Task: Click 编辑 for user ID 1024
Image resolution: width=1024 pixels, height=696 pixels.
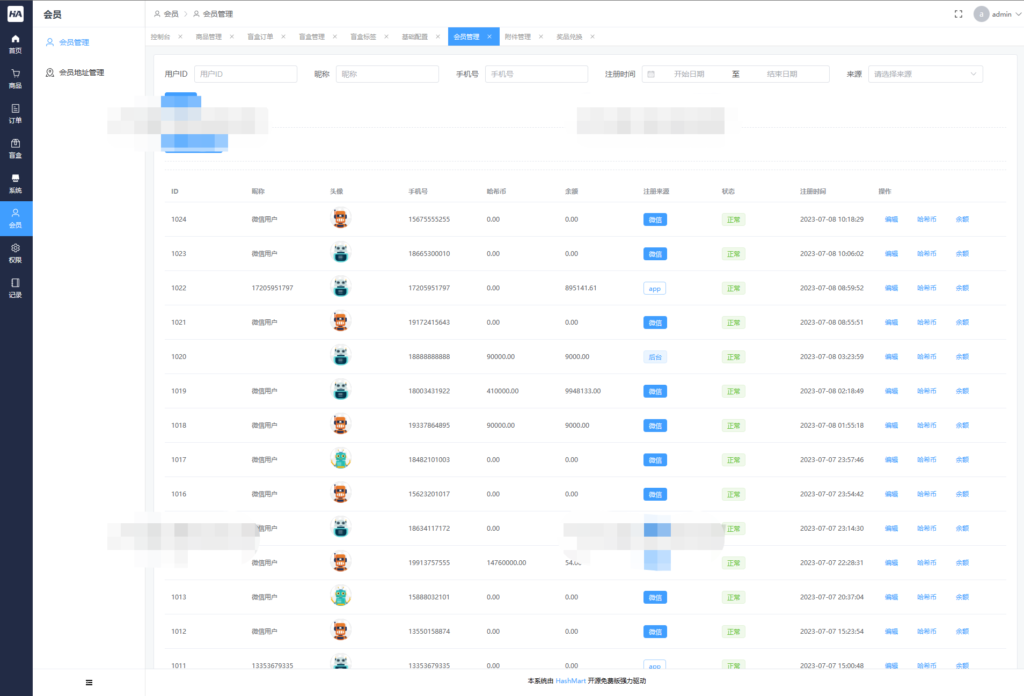Action: tap(893, 218)
